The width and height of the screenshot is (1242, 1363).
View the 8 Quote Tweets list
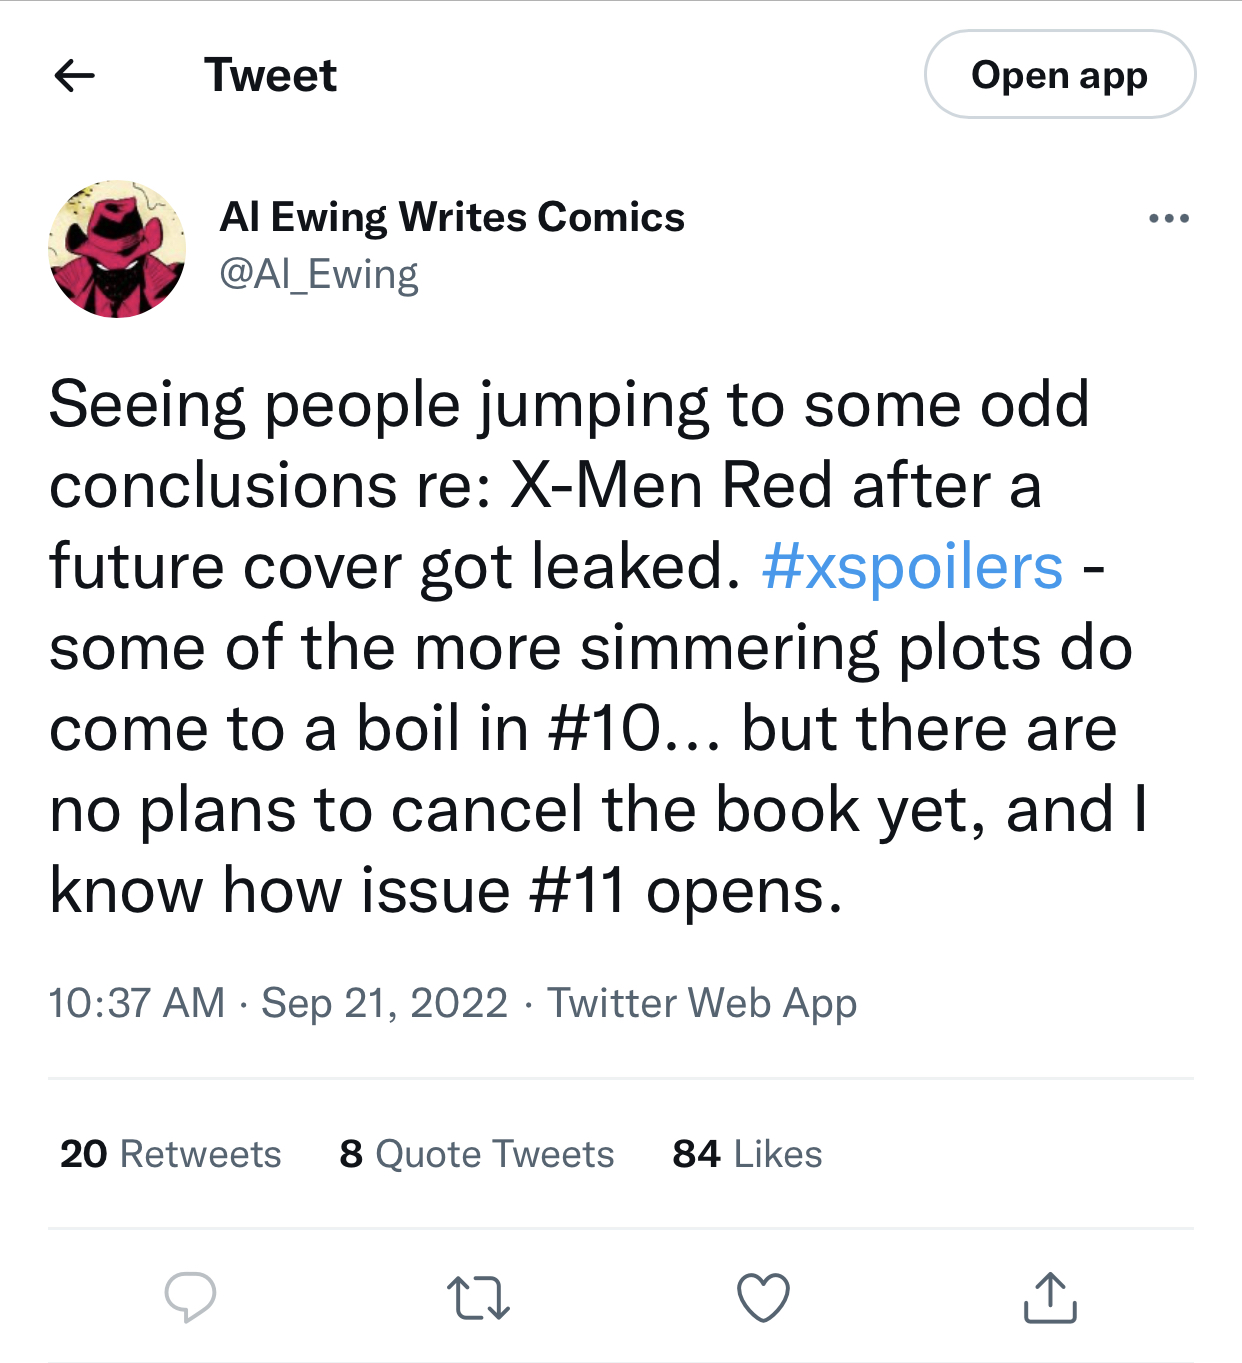[477, 1154]
